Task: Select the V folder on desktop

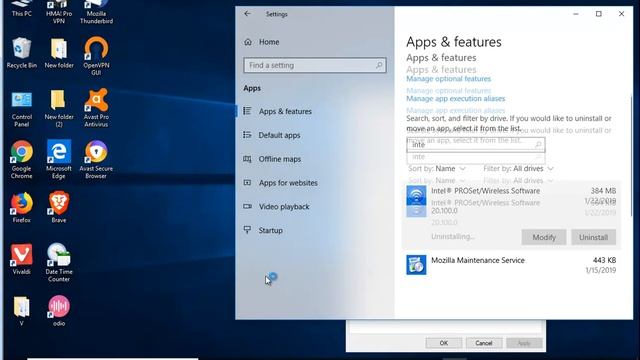Action: [22, 311]
